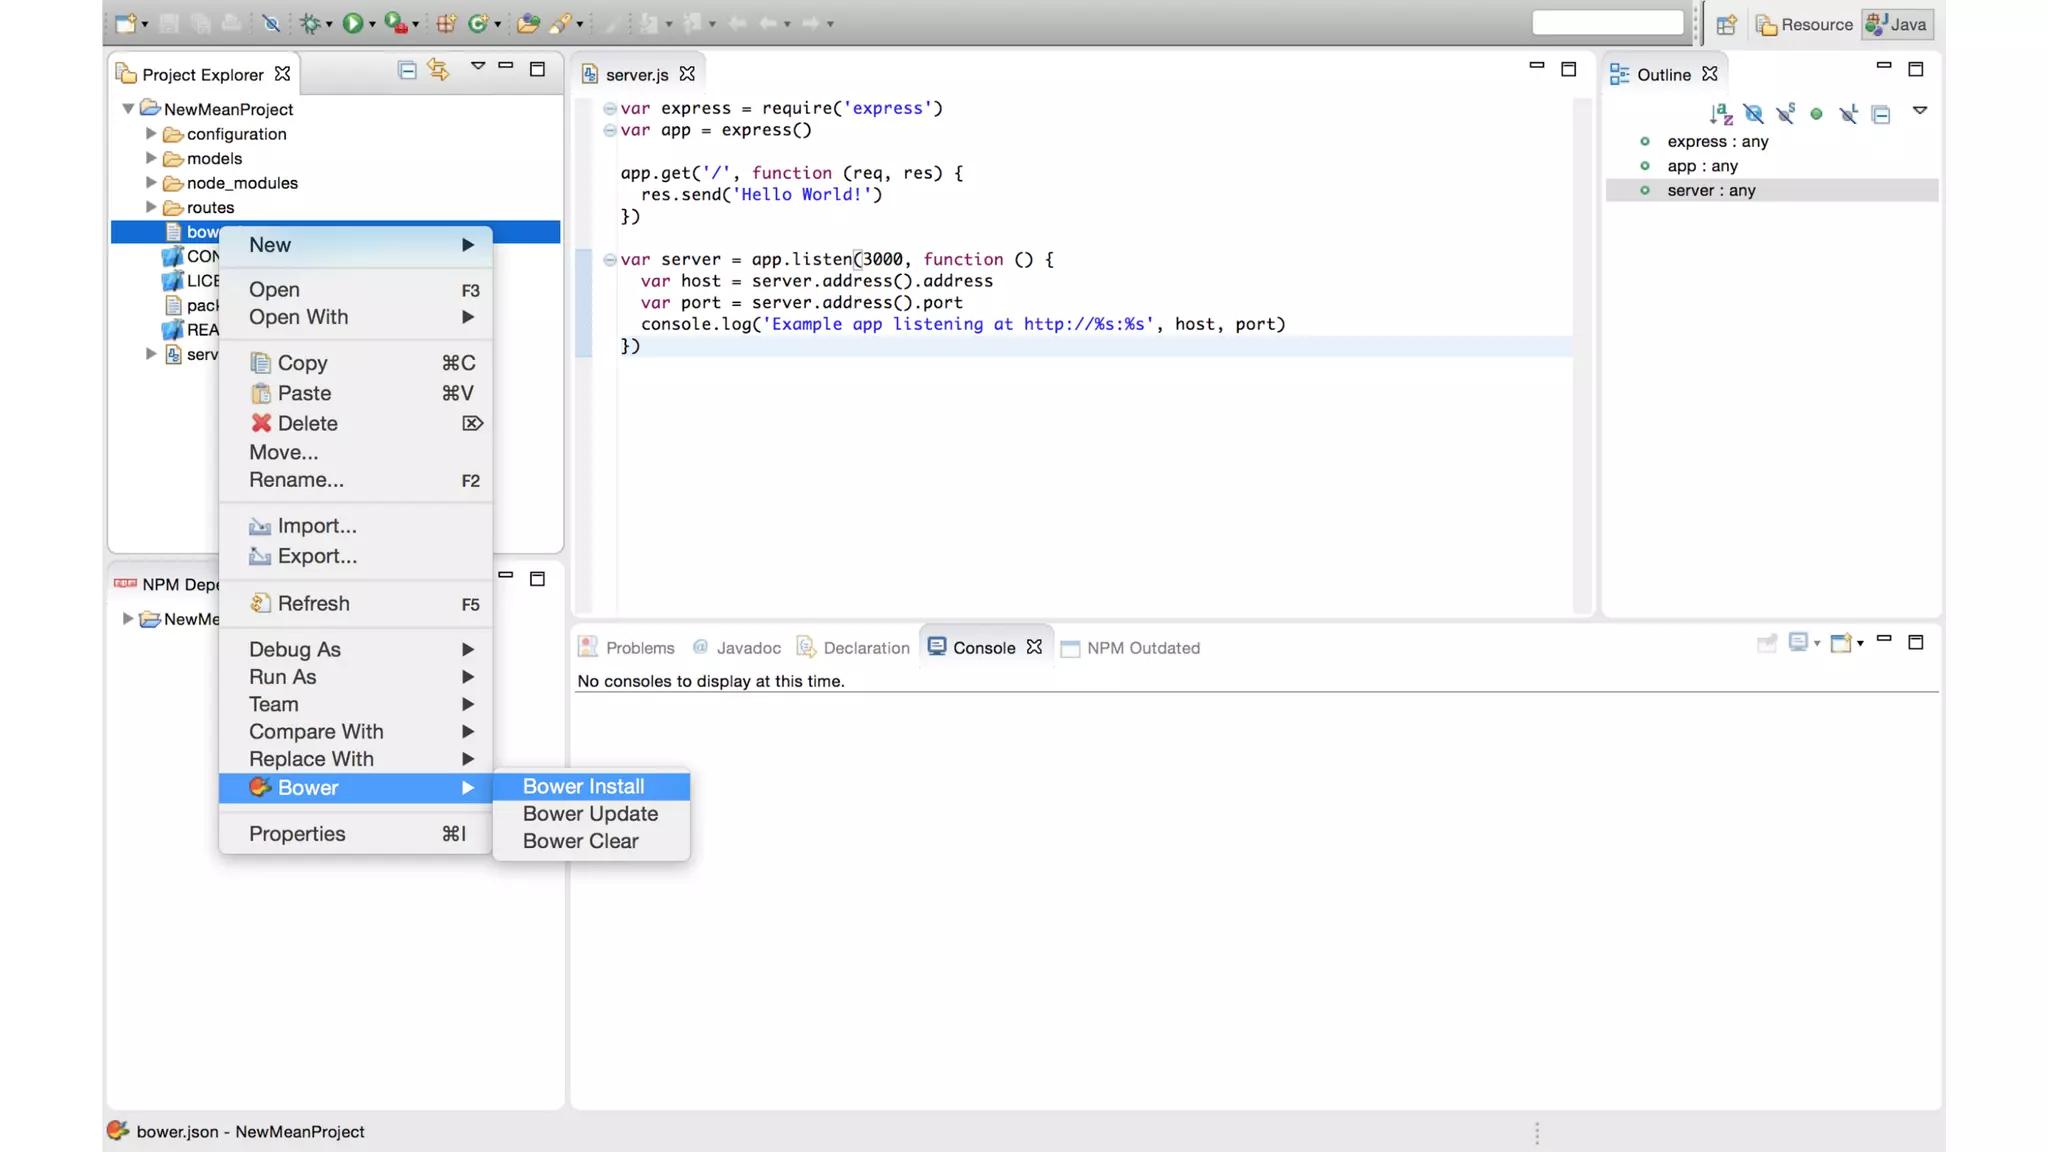Click the Quick Access search field
Viewport: 2048px width, 1152px height.
(1607, 23)
